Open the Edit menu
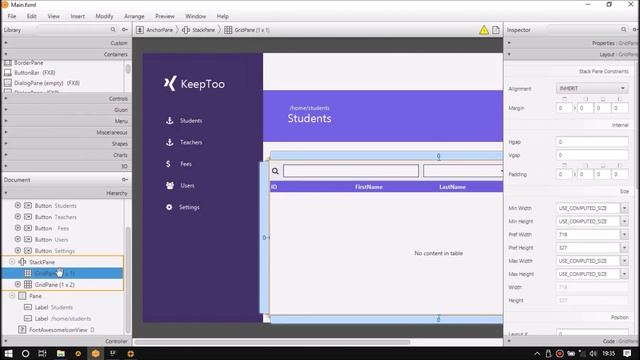640x360 pixels. tap(31, 16)
